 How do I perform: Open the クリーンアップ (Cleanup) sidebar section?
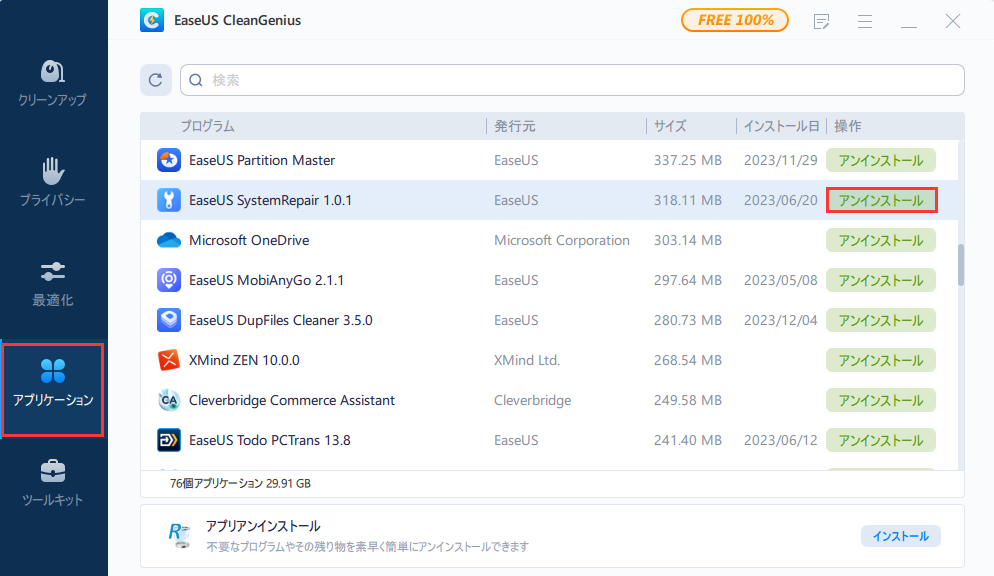pyautogui.click(x=53, y=84)
